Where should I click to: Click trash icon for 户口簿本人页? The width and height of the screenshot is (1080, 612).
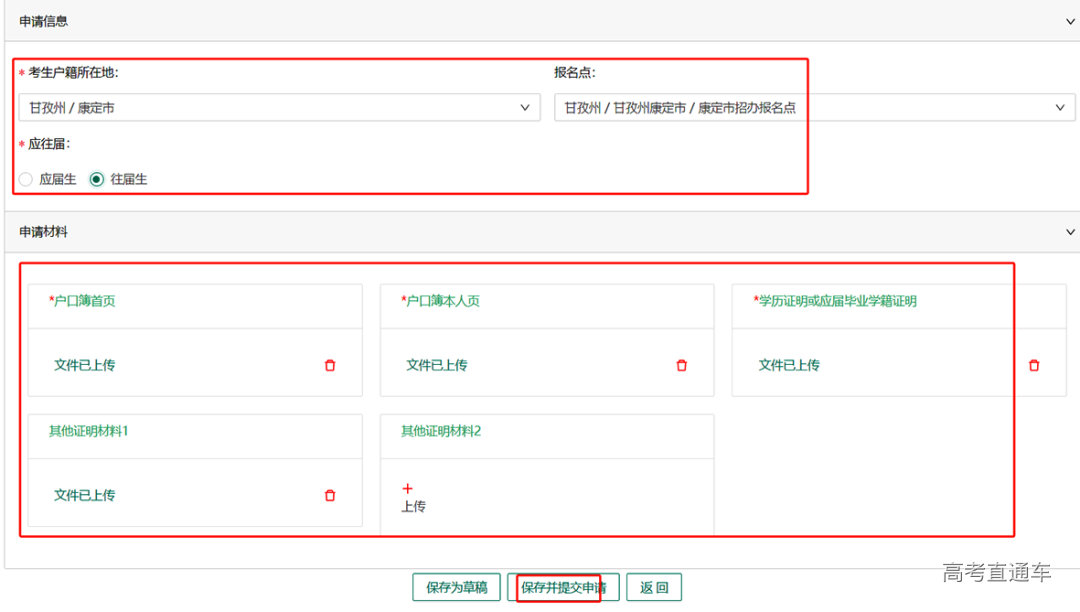coord(682,366)
